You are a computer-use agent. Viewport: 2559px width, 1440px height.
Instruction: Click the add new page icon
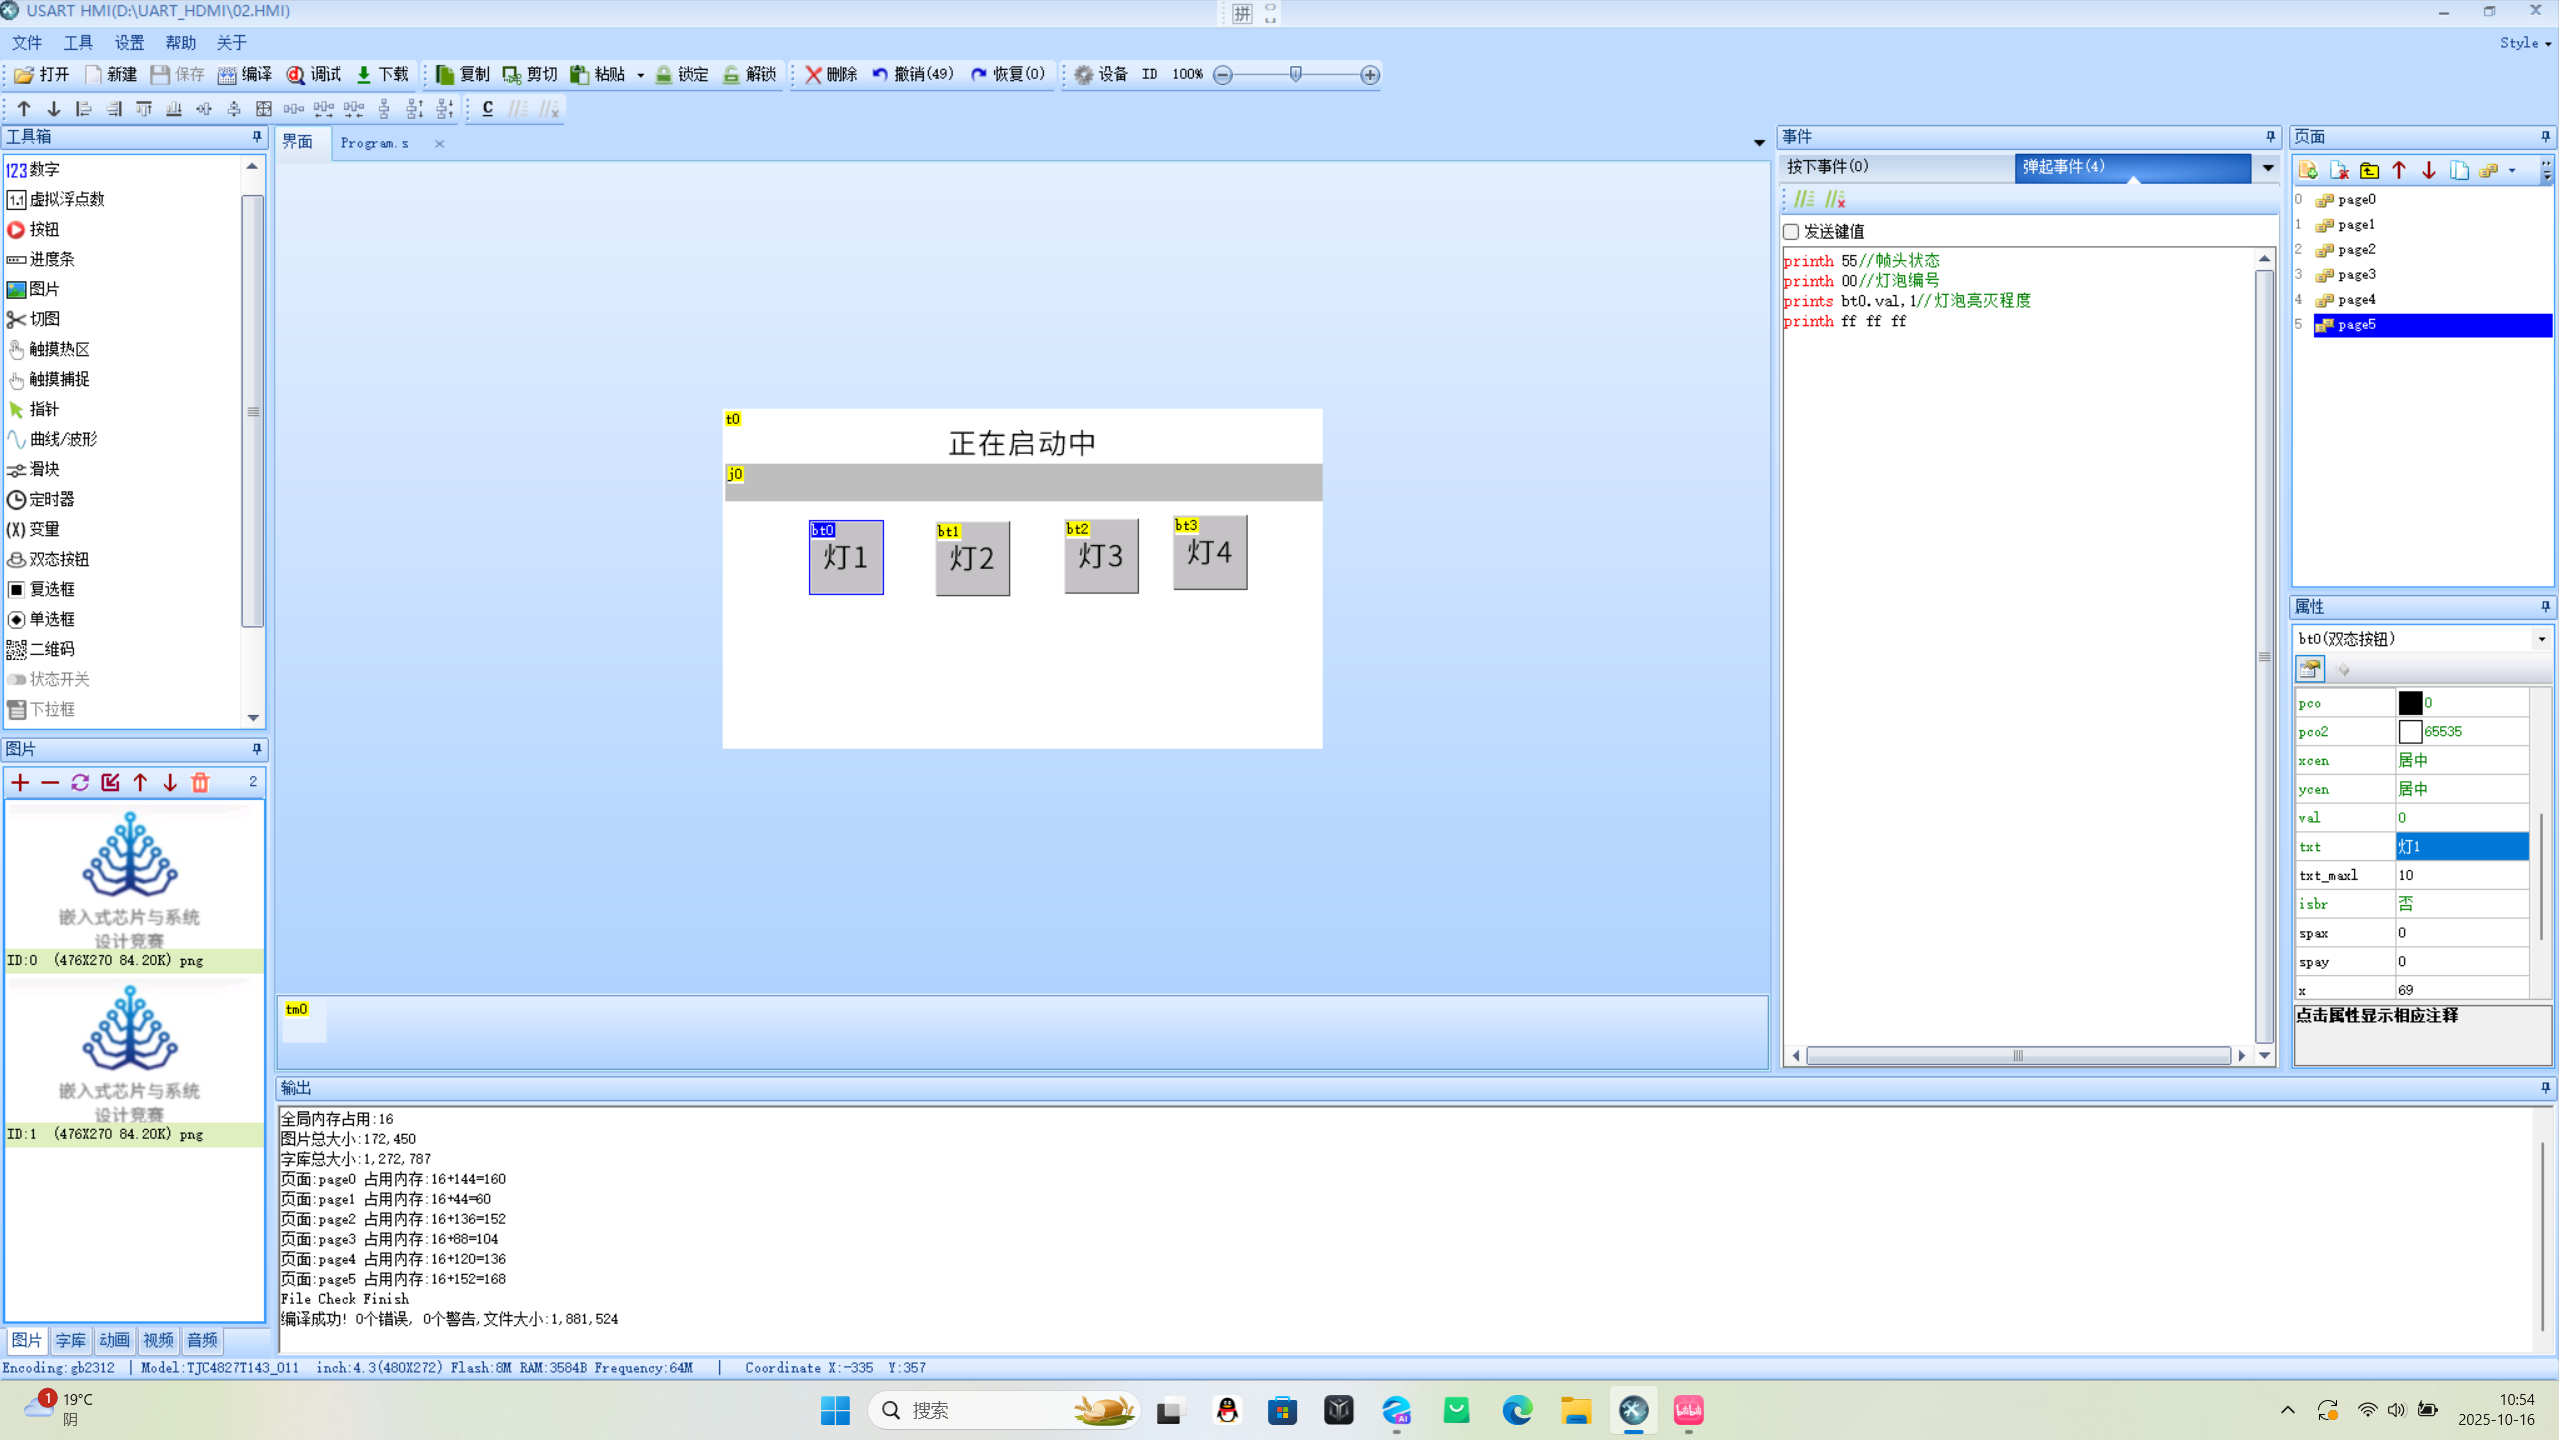pos(2309,170)
